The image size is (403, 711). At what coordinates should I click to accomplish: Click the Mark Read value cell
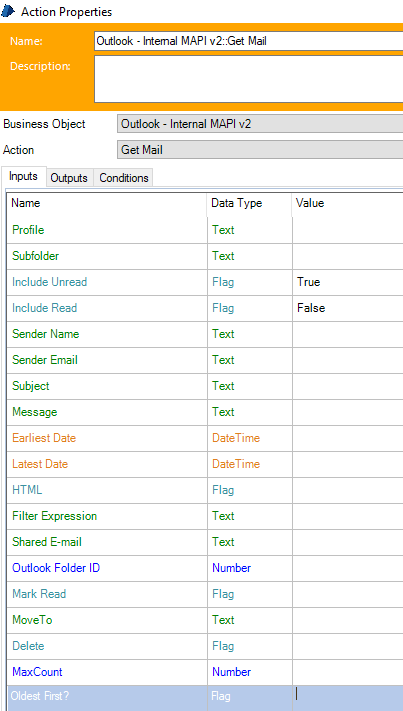pyautogui.click(x=348, y=594)
